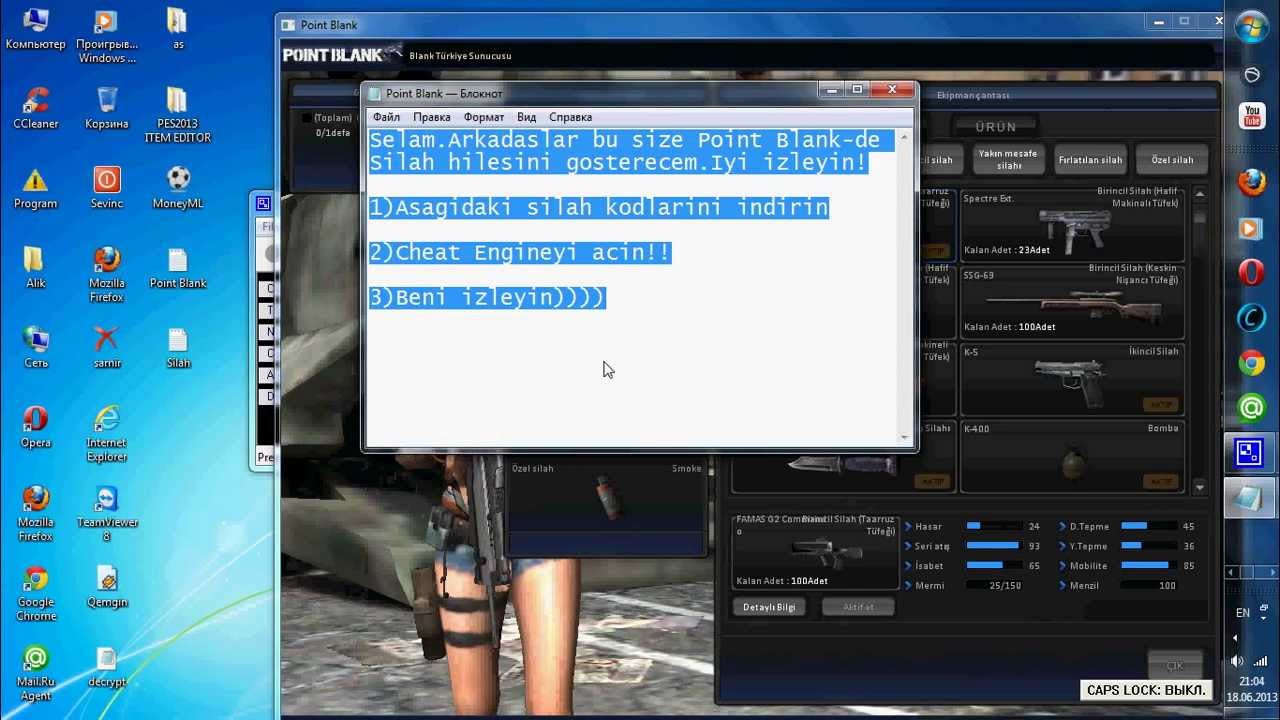Click Notepad scrollbar down arrow
This screenshot has height=720, width=1280.
(906, 437)
